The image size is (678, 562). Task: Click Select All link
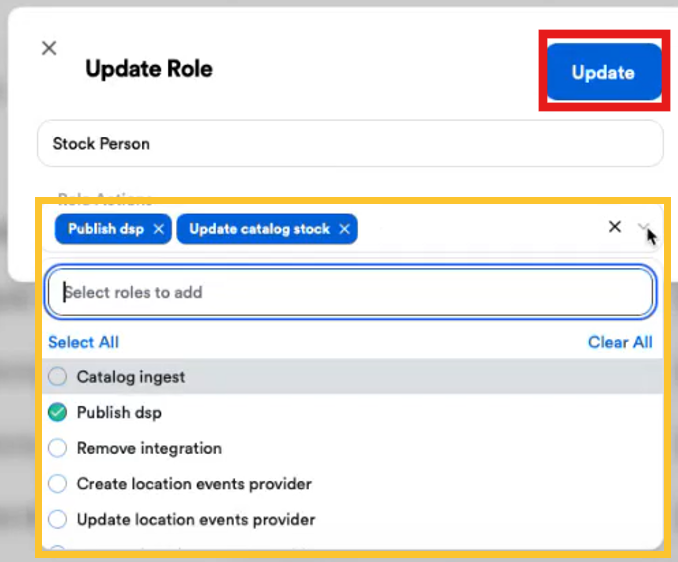pos(83,342)
